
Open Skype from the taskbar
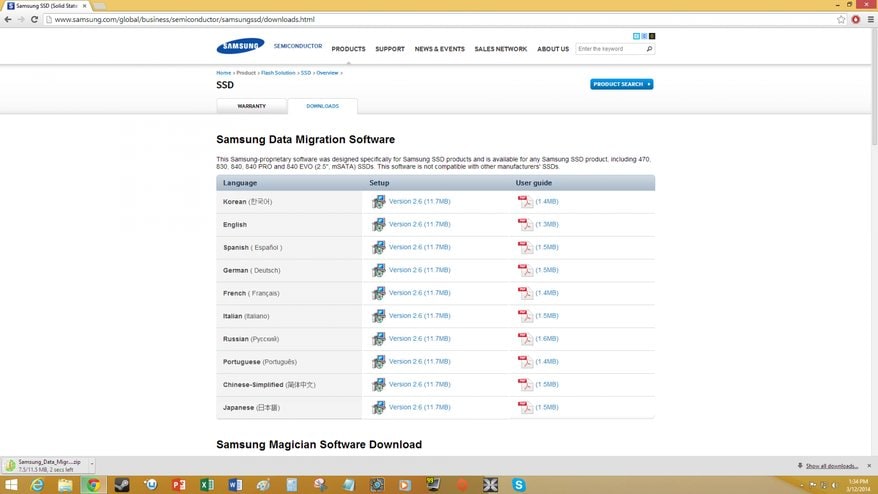pyautogui.click(x=519, y=484)
